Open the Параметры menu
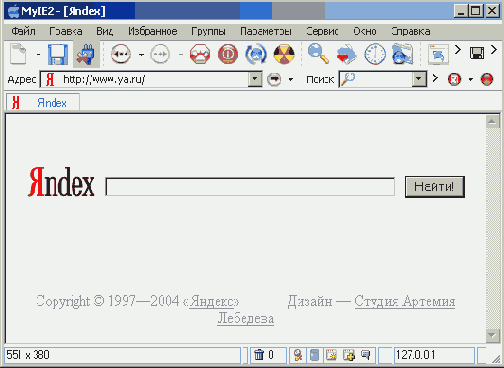The image size is (504, 368). [x=266, y=31]
